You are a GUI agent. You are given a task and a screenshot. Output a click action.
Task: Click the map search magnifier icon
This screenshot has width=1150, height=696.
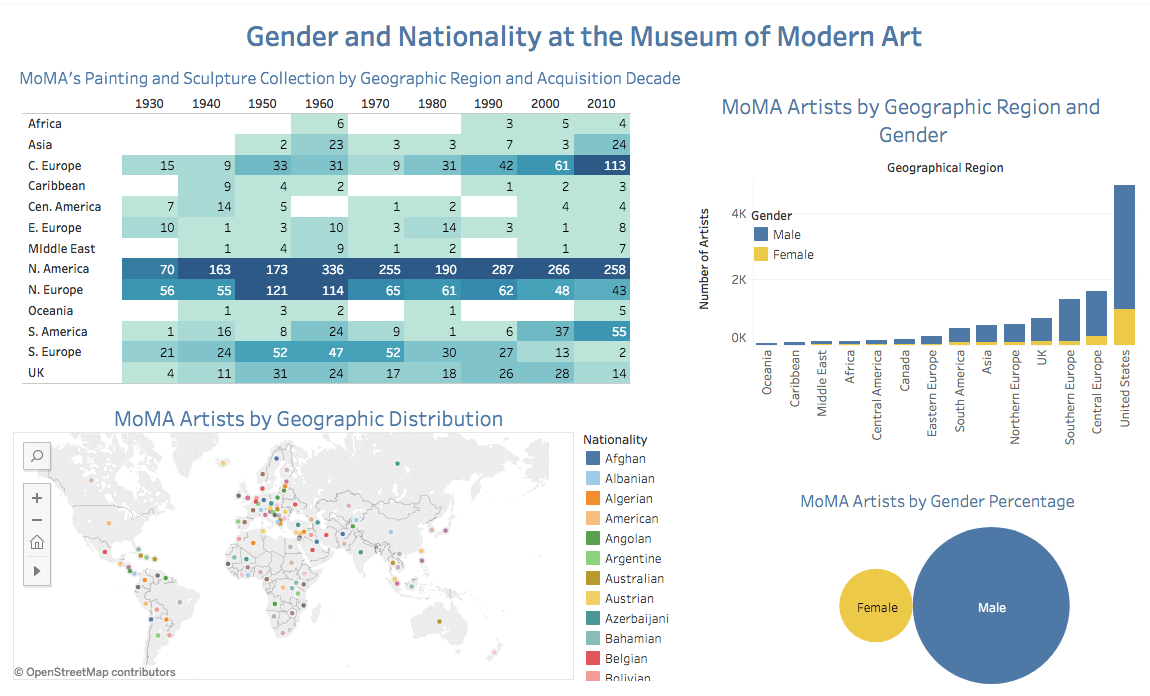click(37, 456)
